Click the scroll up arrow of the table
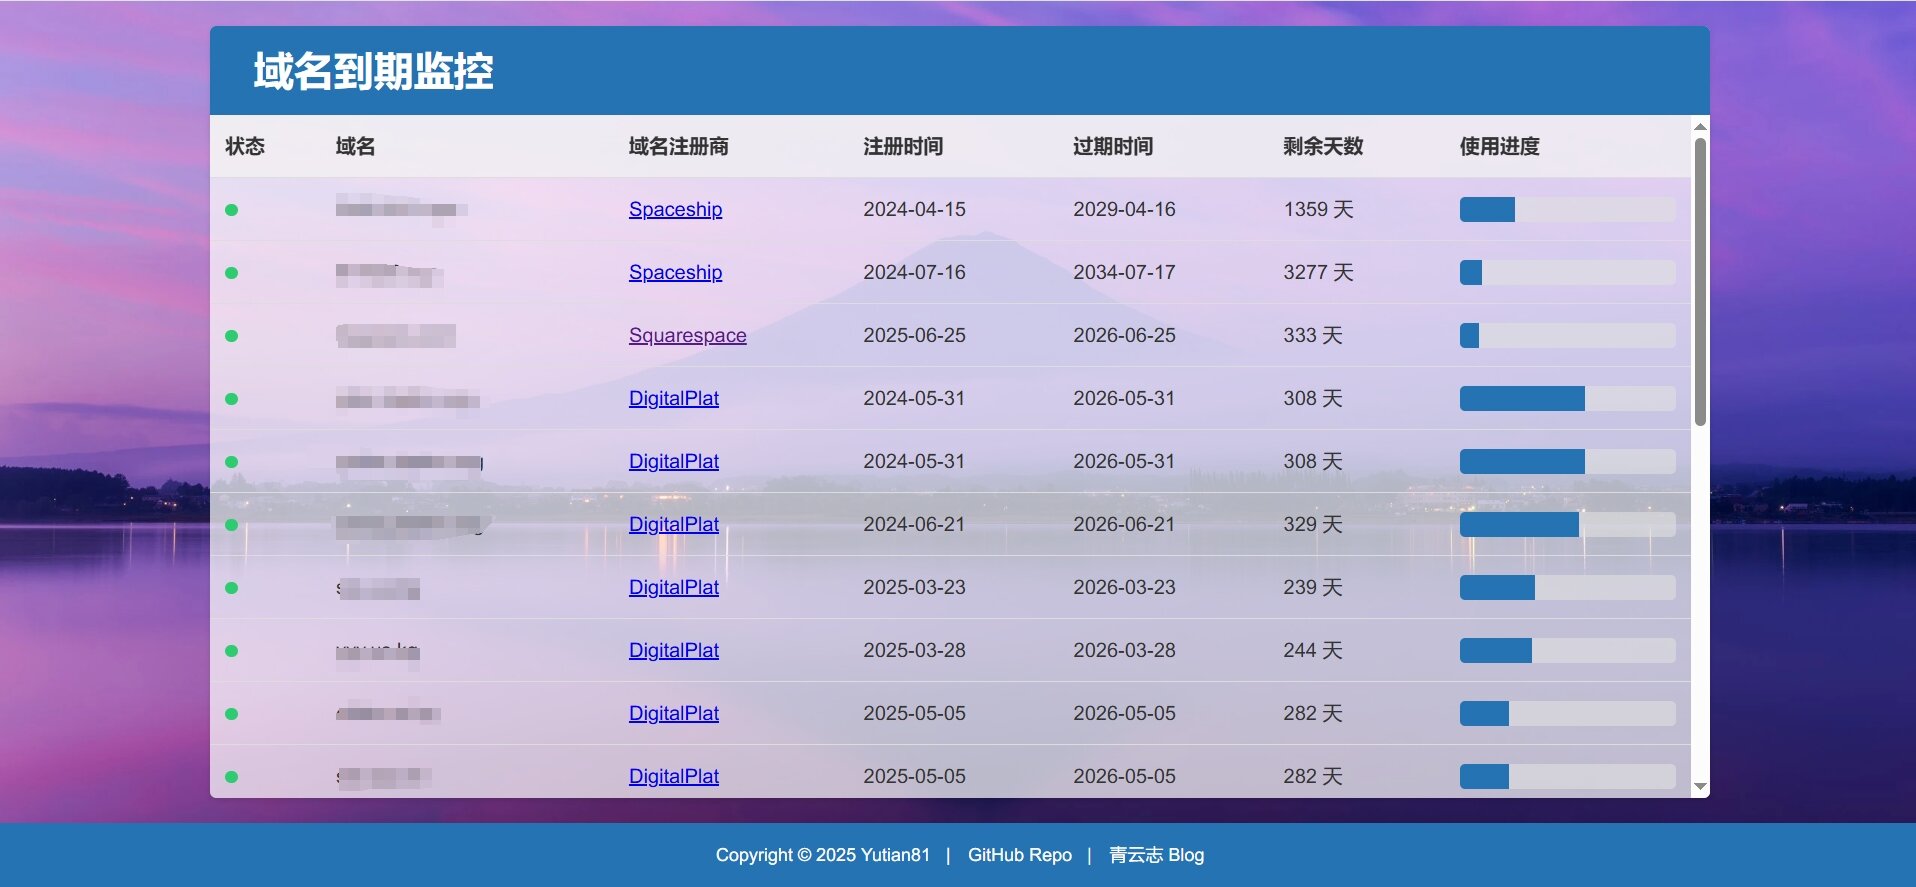 [x=1700, y=126]
